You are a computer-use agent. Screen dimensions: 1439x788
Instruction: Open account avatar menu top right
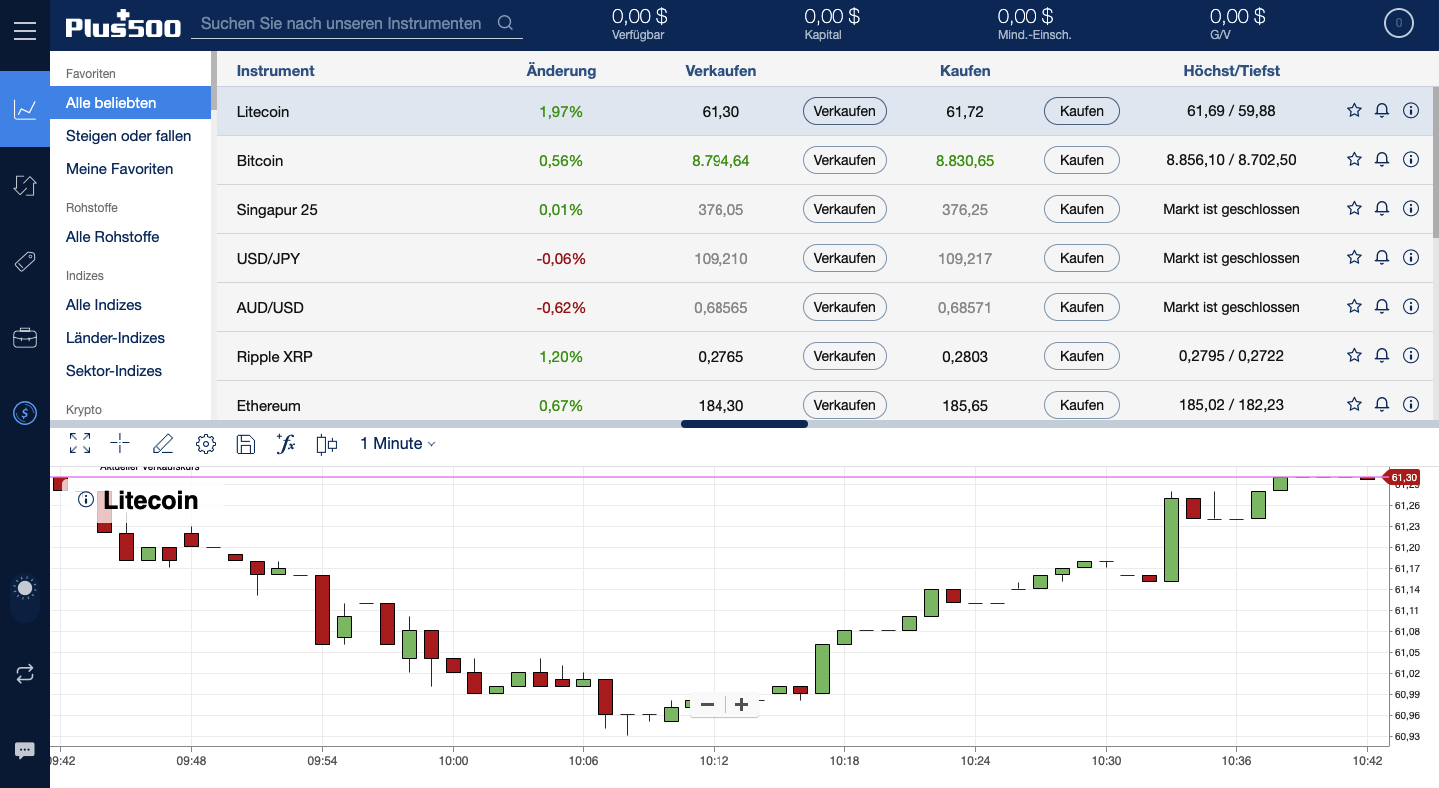1398,24
